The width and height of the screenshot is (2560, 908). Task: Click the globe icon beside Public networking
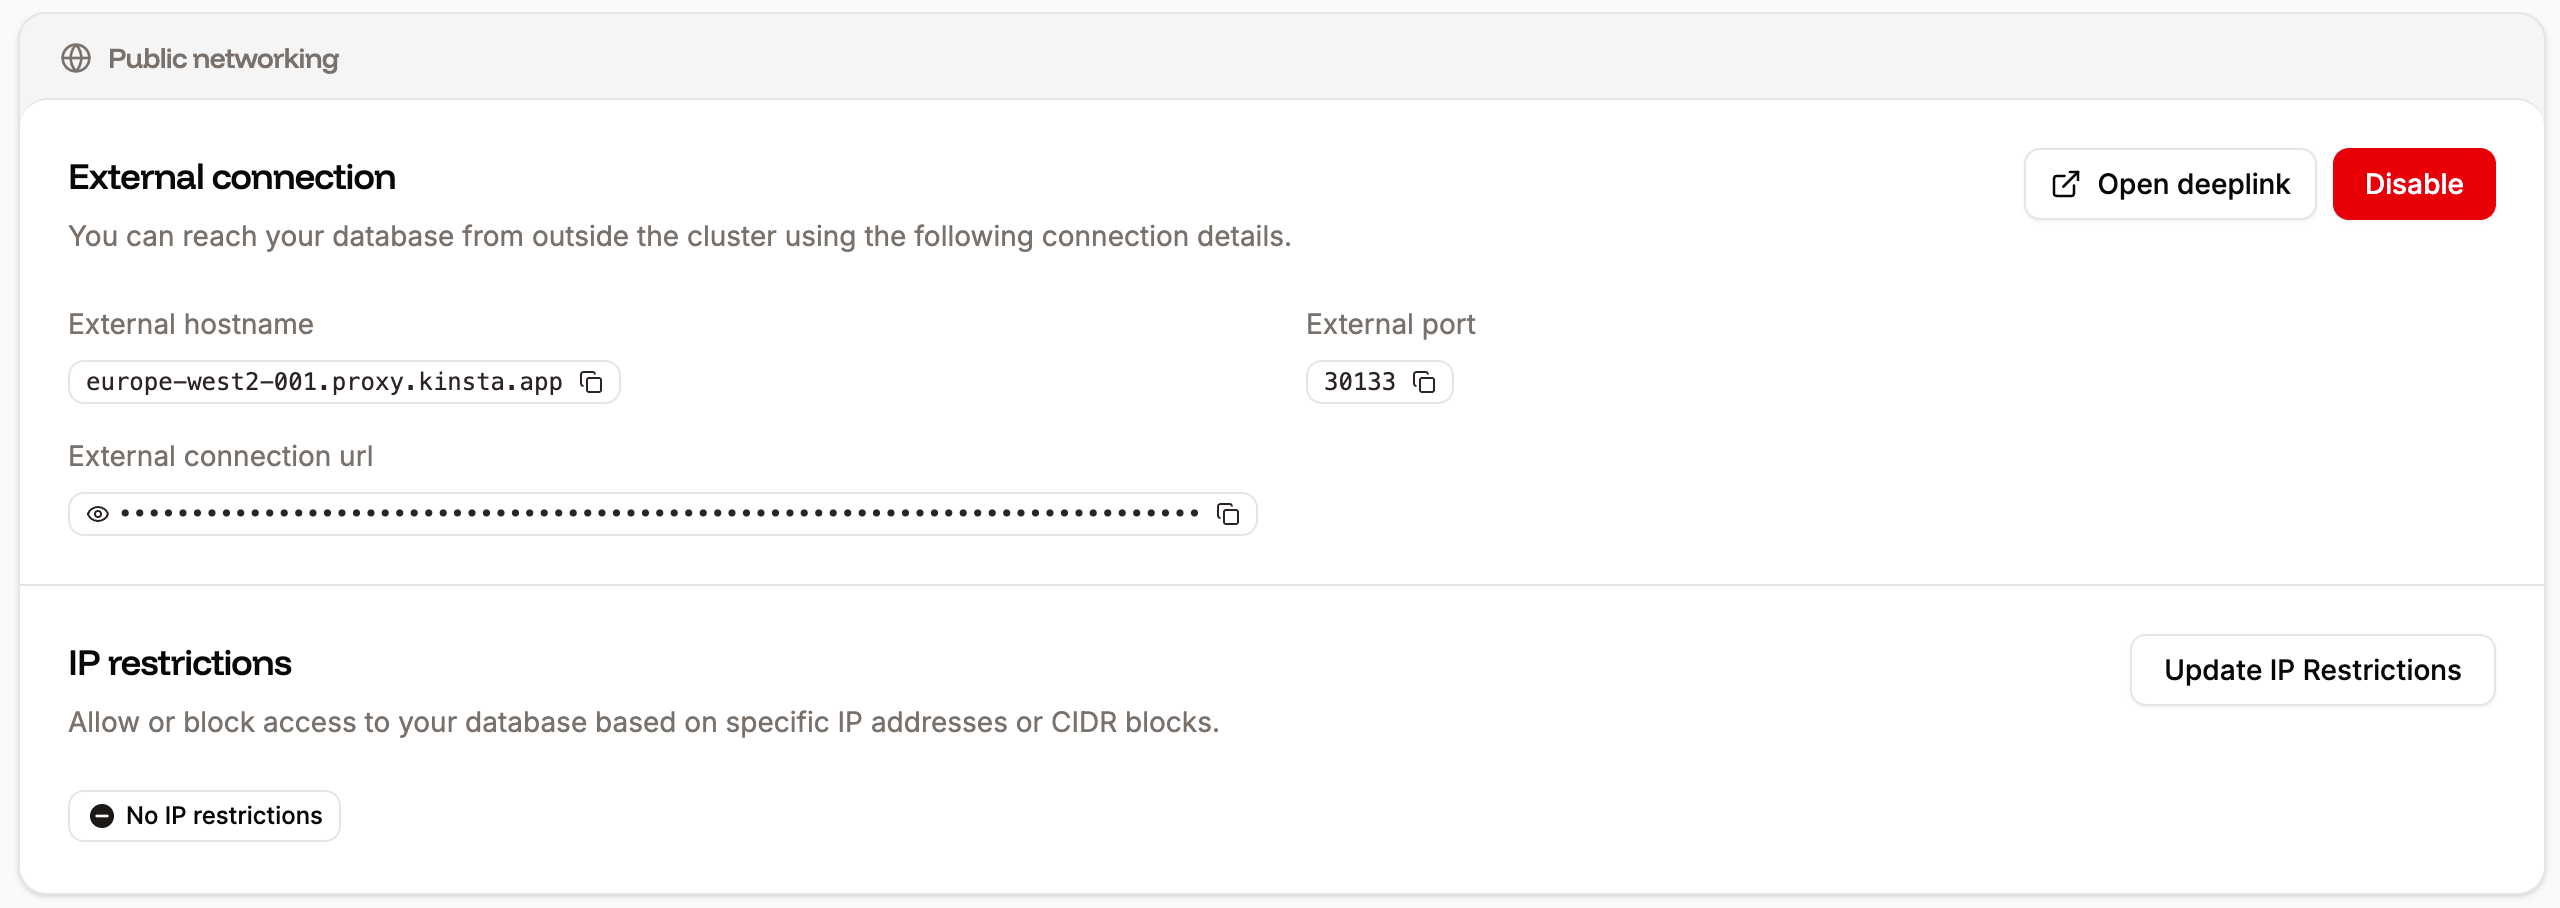click(78, 58)
